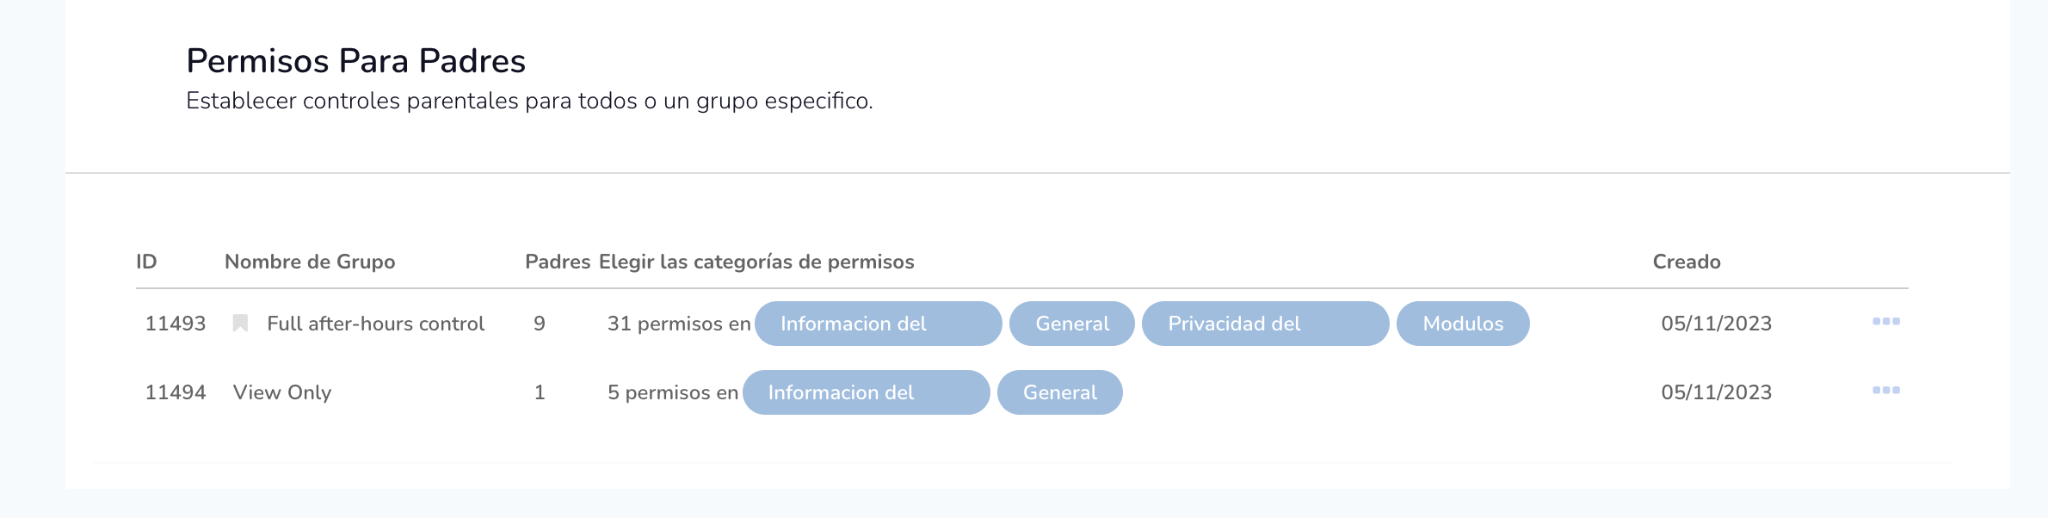Open the View Only group name

click(x=282, y=393)
